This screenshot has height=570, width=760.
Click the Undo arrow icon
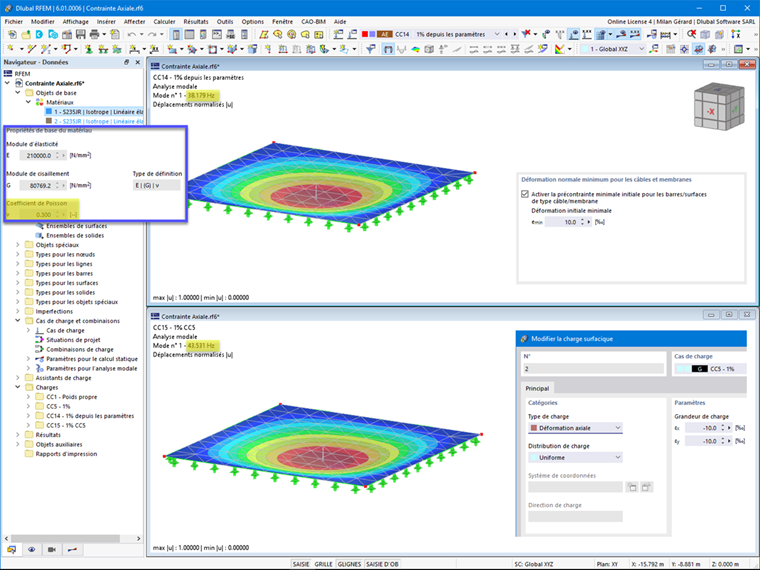(x=131, y=34)
